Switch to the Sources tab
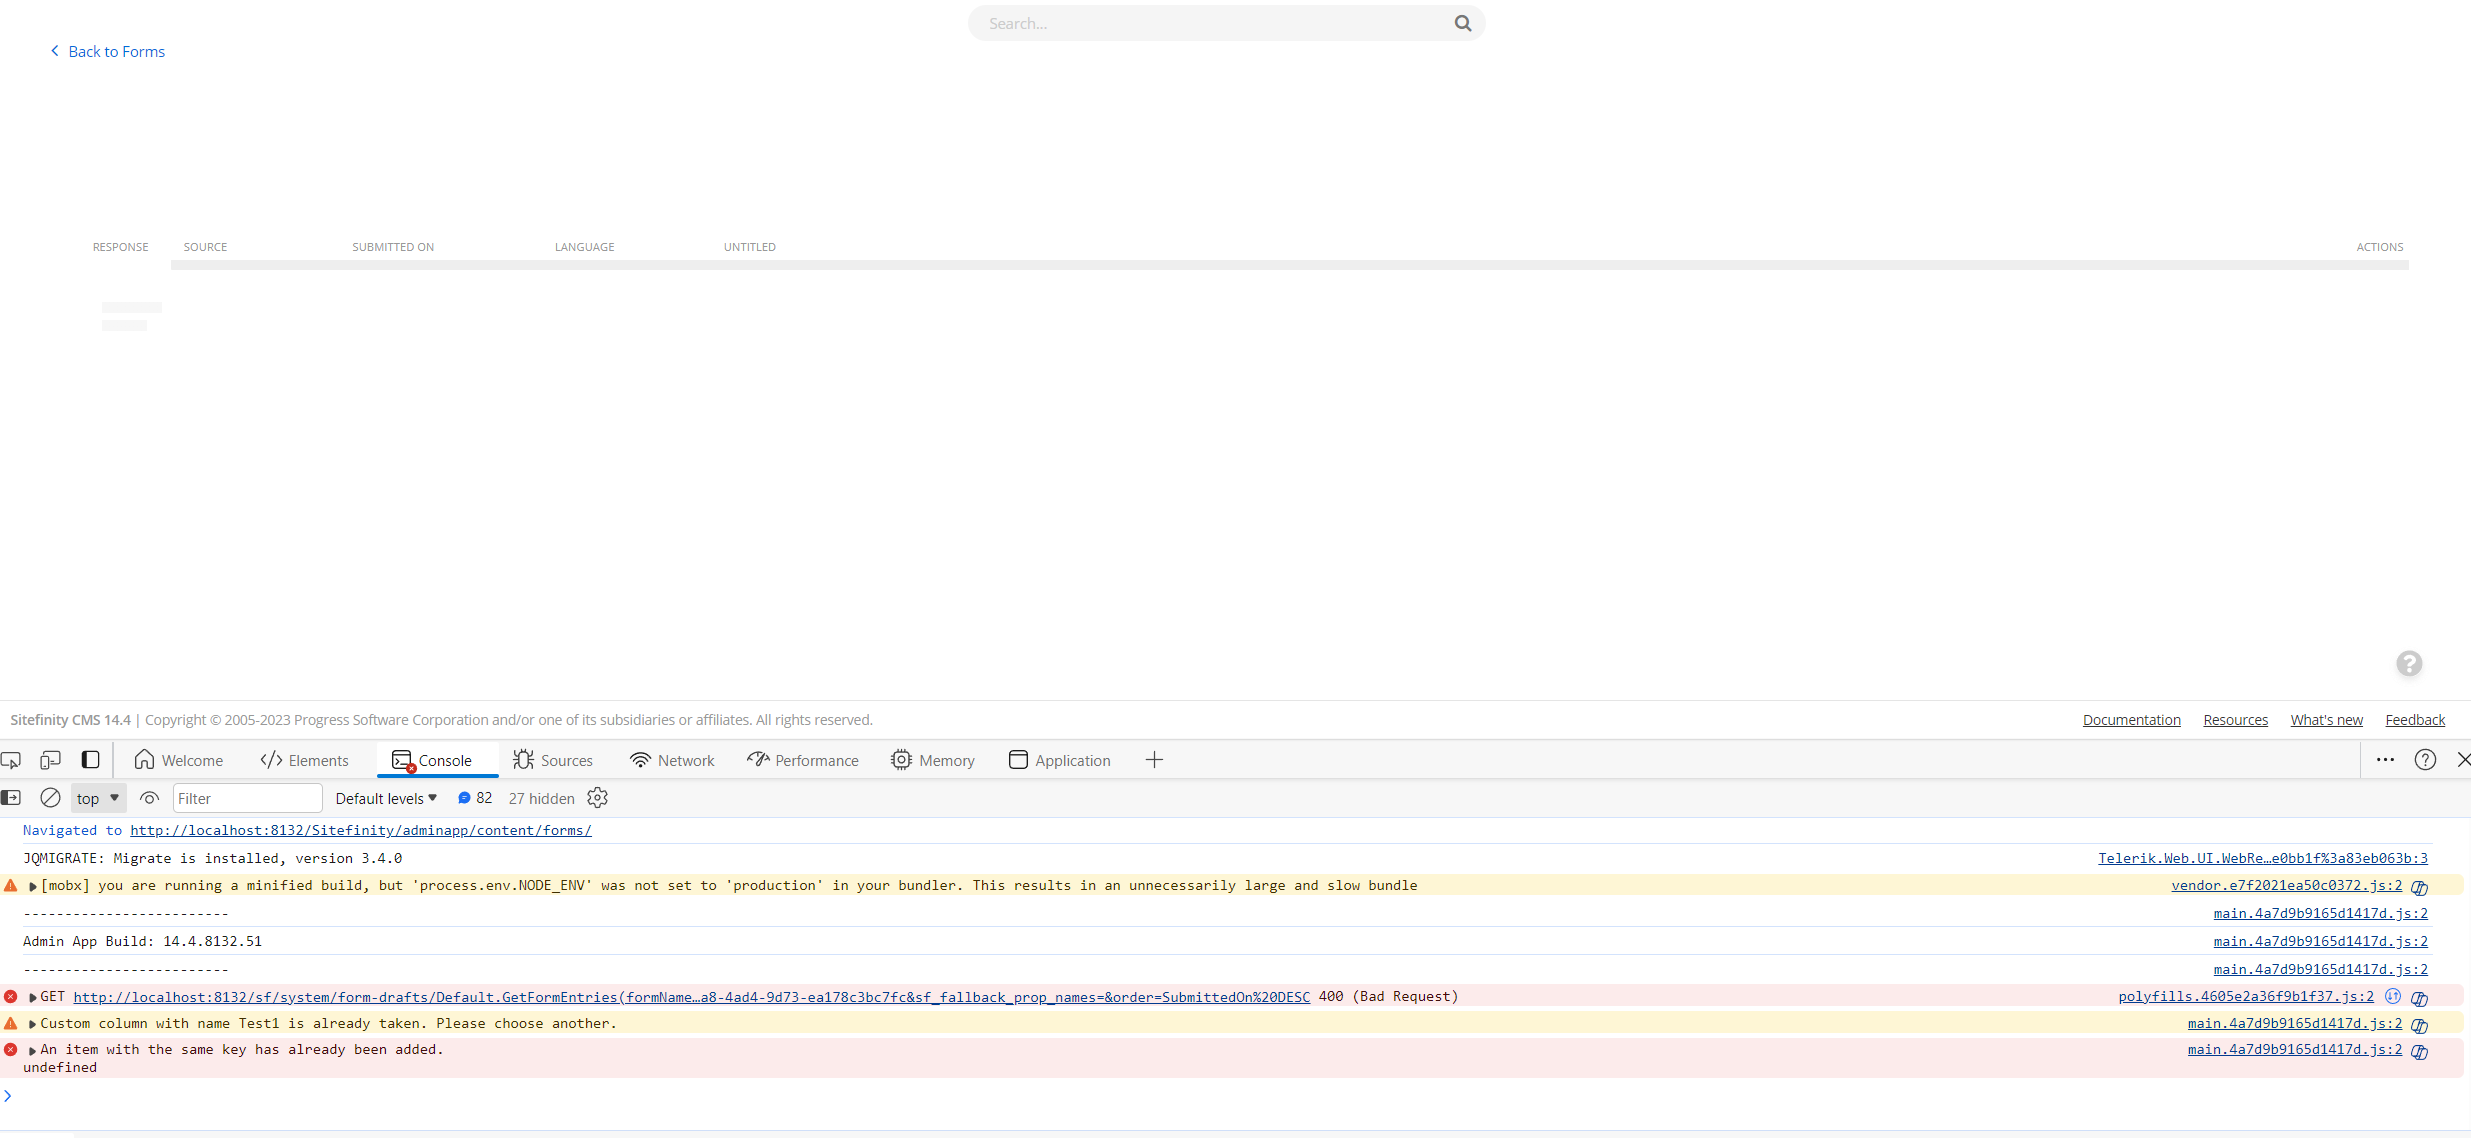Screen dimensions: 2471x1138 coord(553,760)
